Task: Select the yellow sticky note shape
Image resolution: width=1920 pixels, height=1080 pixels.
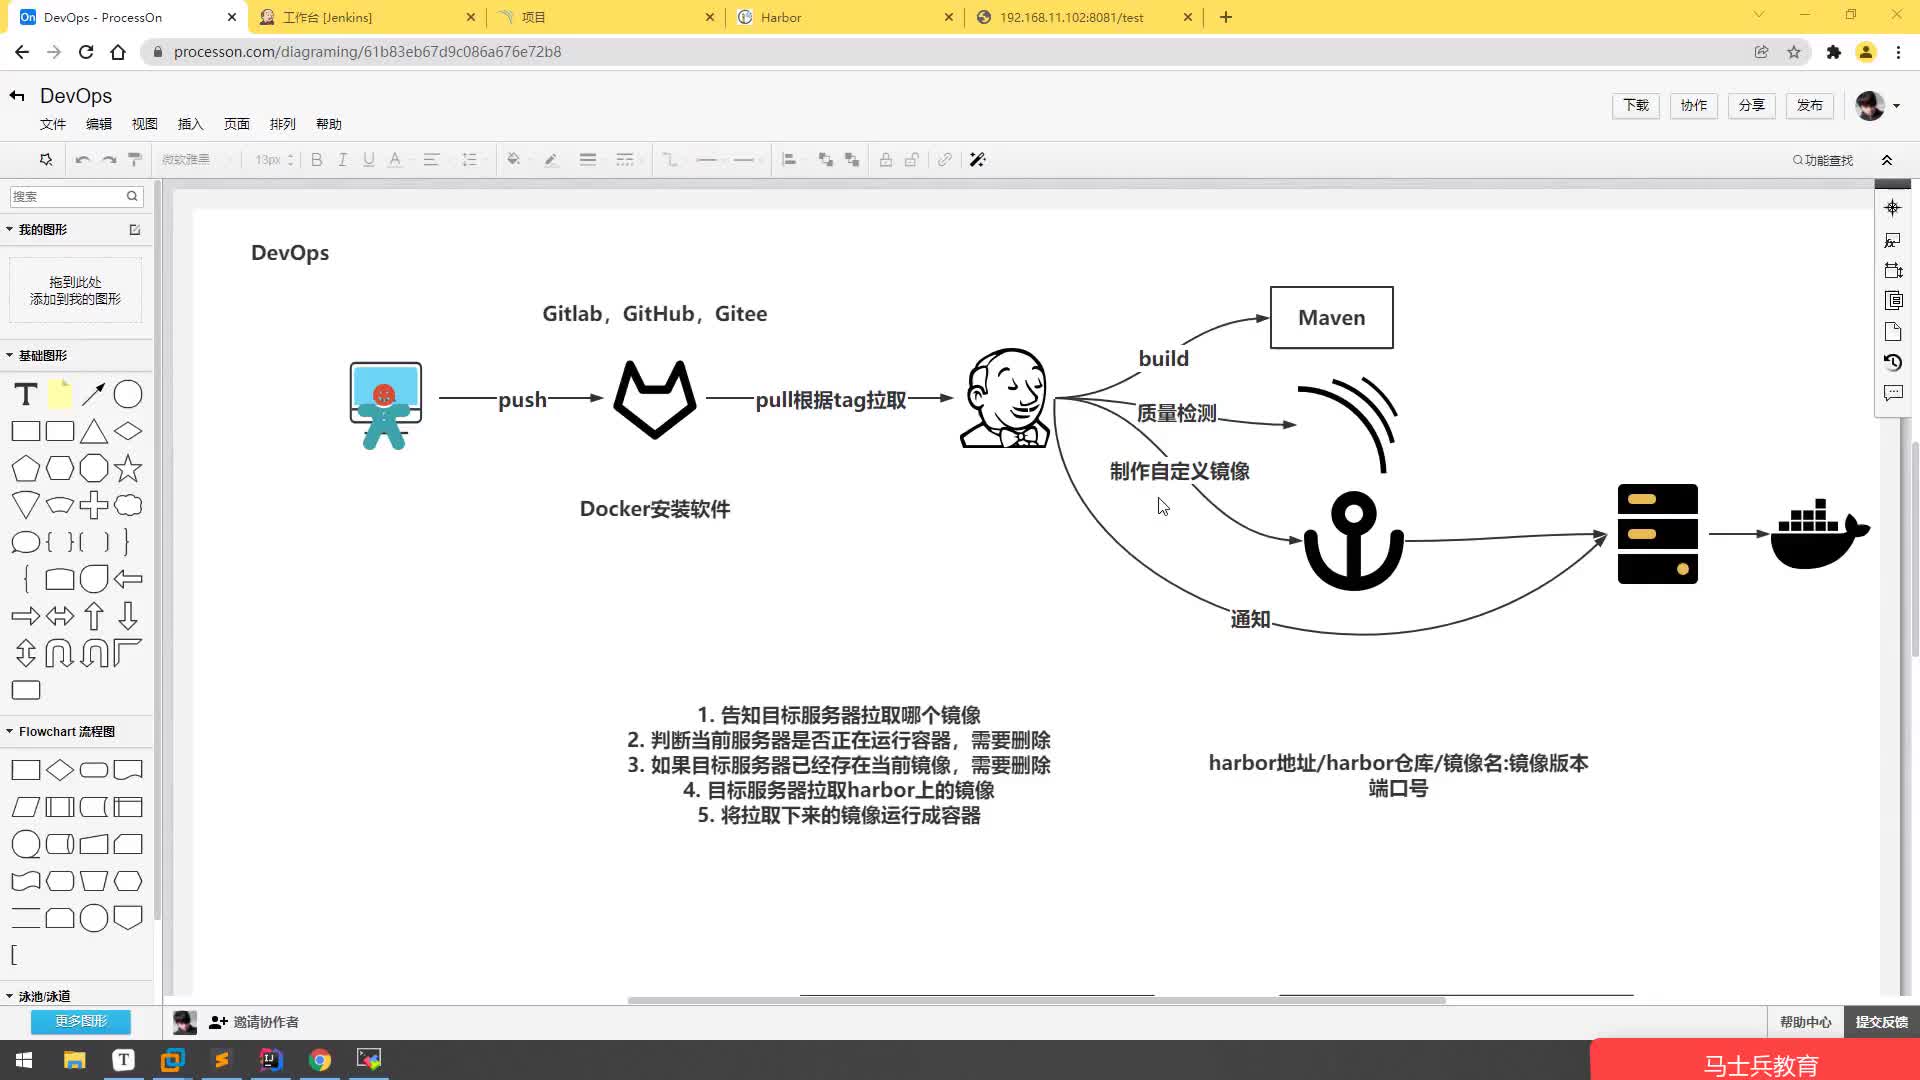Action: click(60, 394)
